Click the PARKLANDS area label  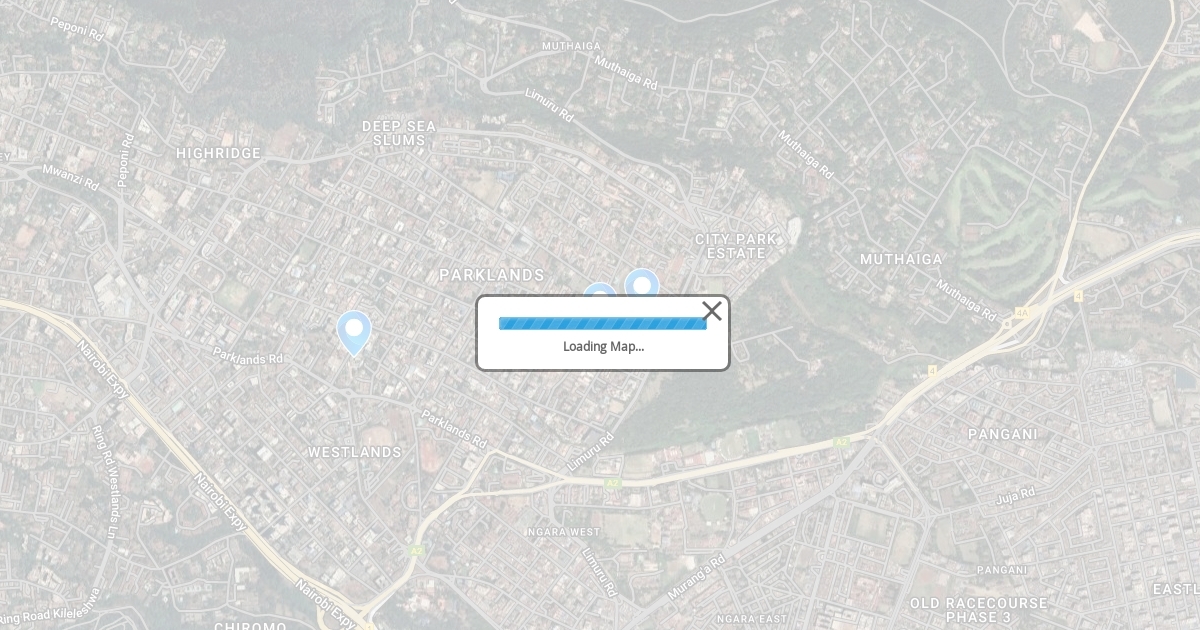492,275
